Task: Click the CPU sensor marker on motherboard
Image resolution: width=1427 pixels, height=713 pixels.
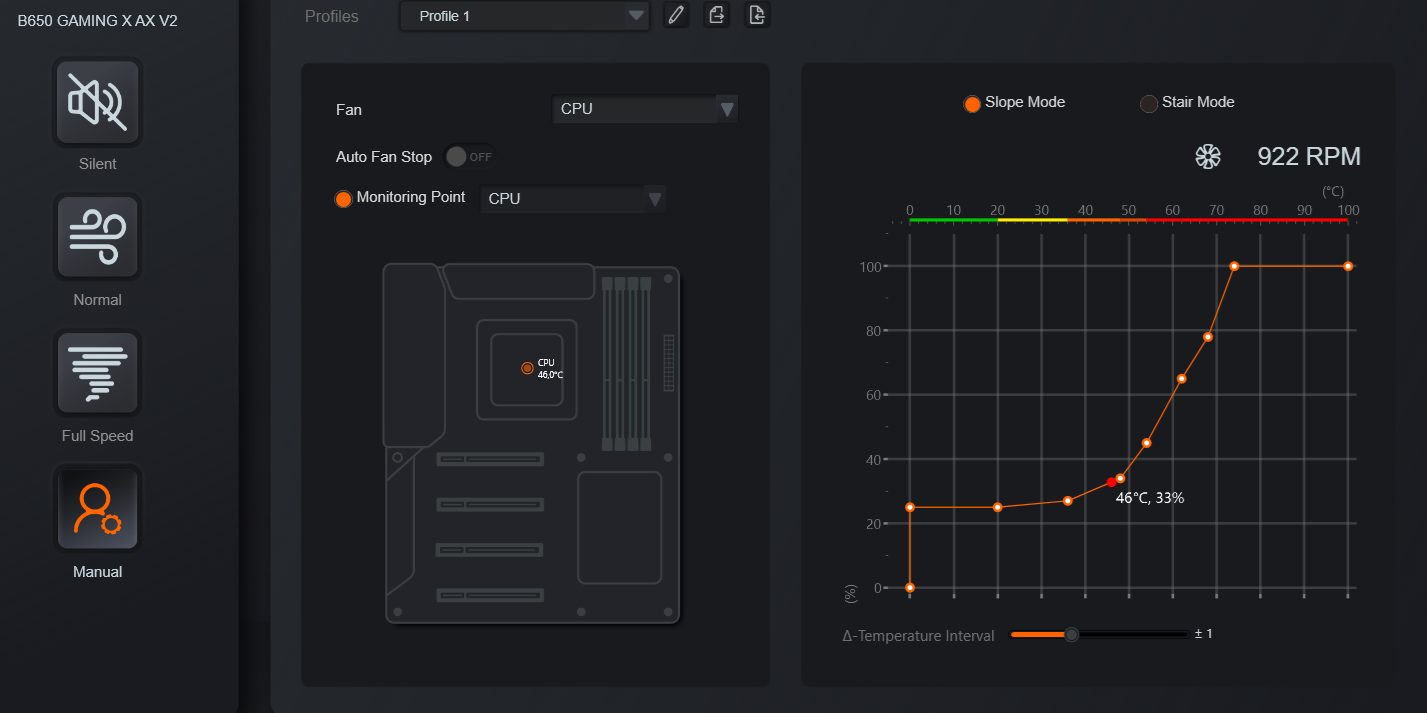Action: tap(527, 368)
